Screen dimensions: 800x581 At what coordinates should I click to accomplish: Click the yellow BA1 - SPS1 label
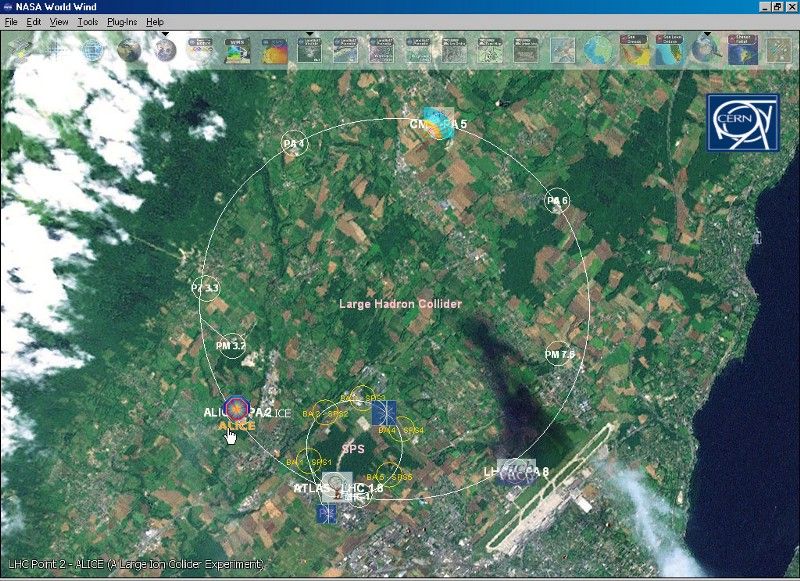click(x=309, y=462)
